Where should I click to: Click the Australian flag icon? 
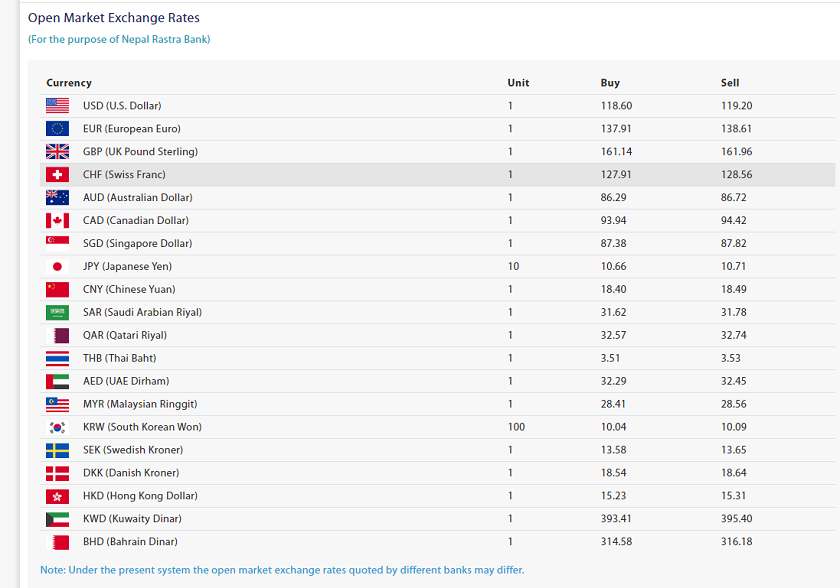[x=57, y=198]
